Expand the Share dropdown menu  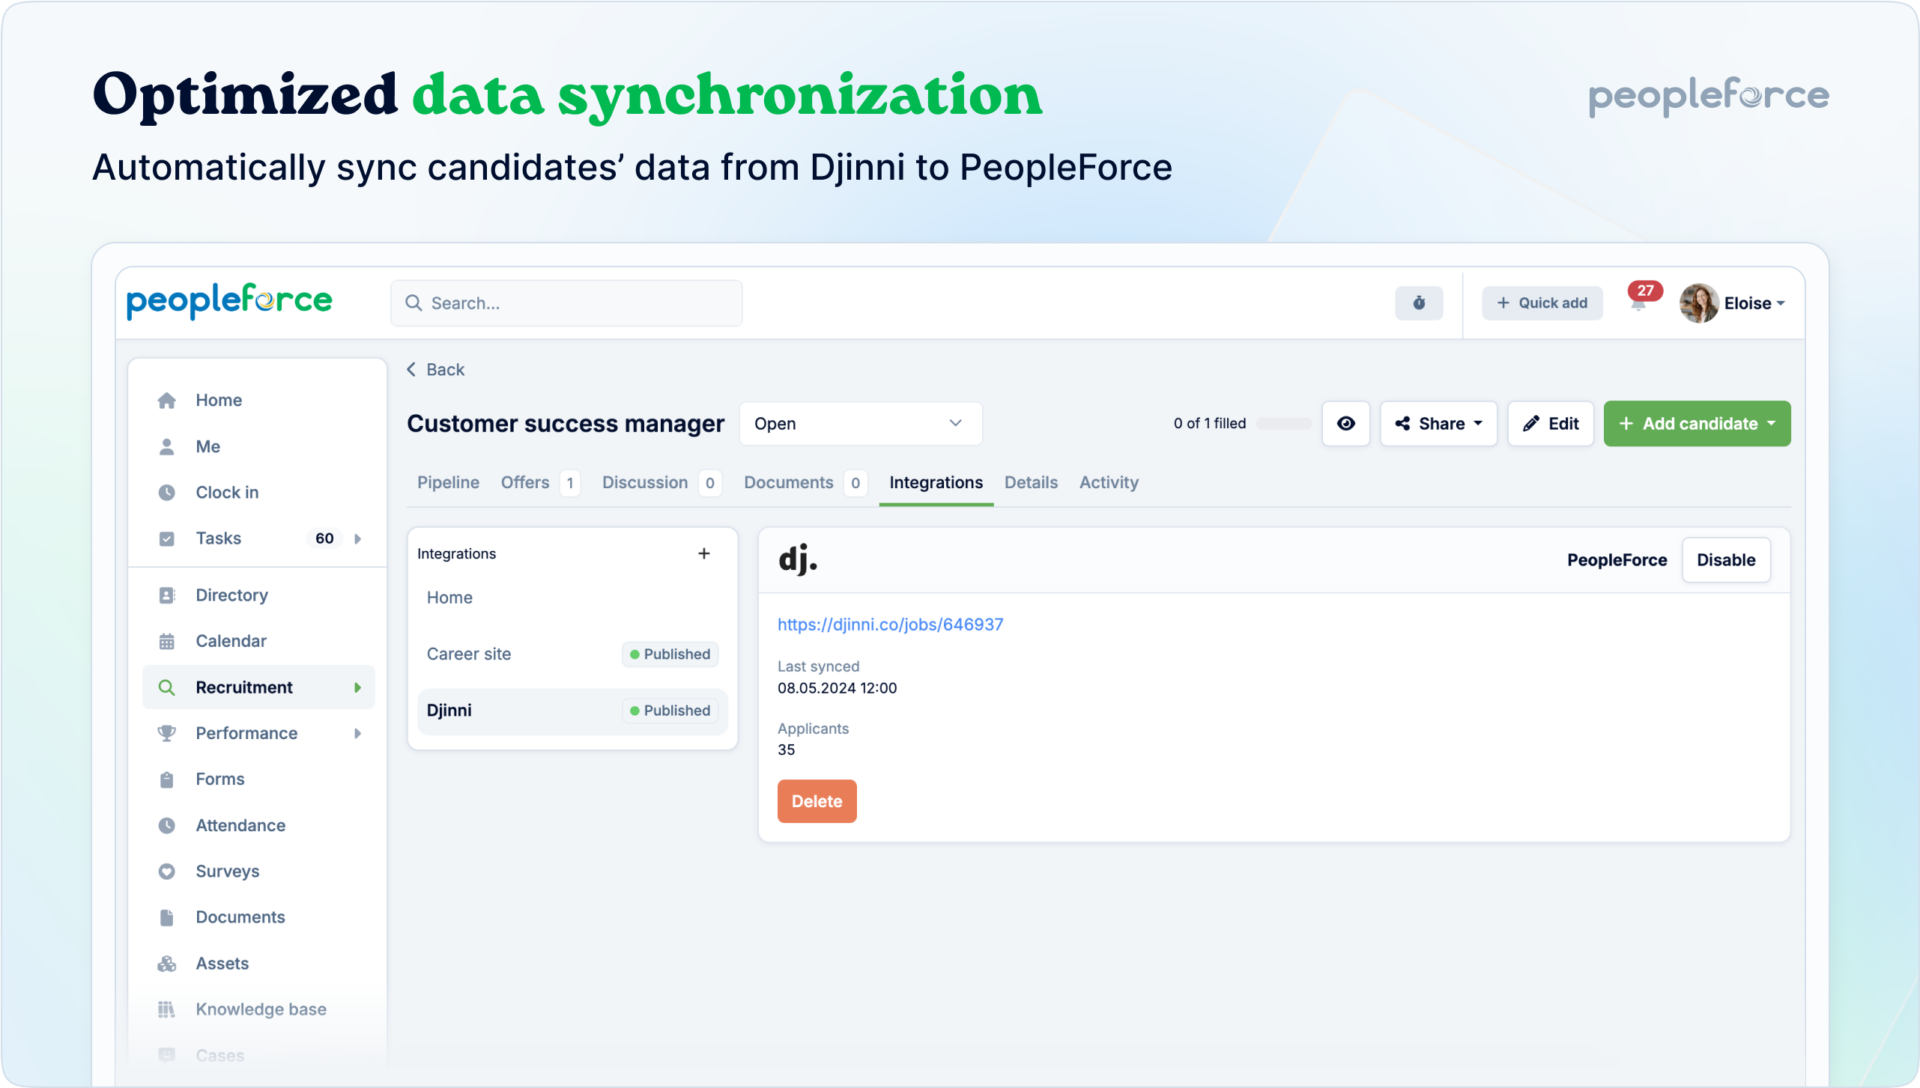tap(1438, 423)
